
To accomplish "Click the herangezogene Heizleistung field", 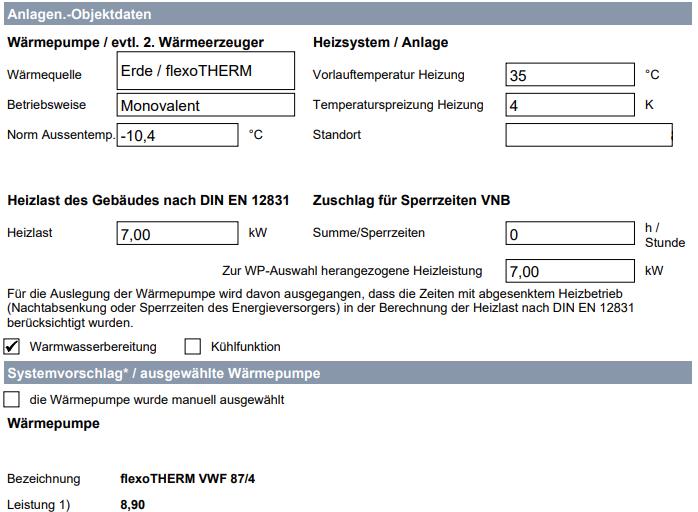I will tap(570, 271).
